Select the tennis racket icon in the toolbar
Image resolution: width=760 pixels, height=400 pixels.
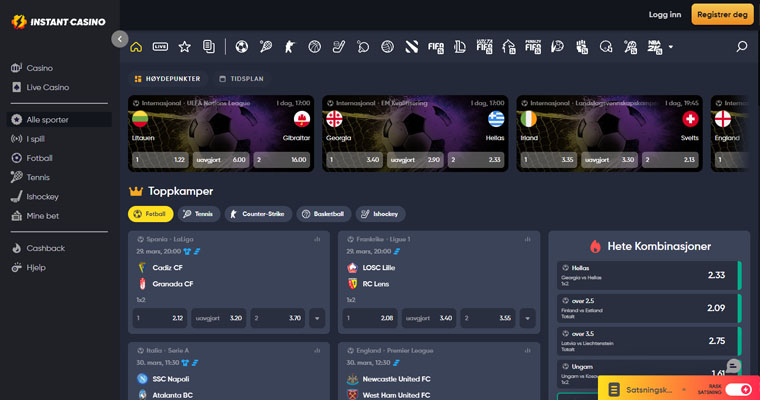point(266,47)
